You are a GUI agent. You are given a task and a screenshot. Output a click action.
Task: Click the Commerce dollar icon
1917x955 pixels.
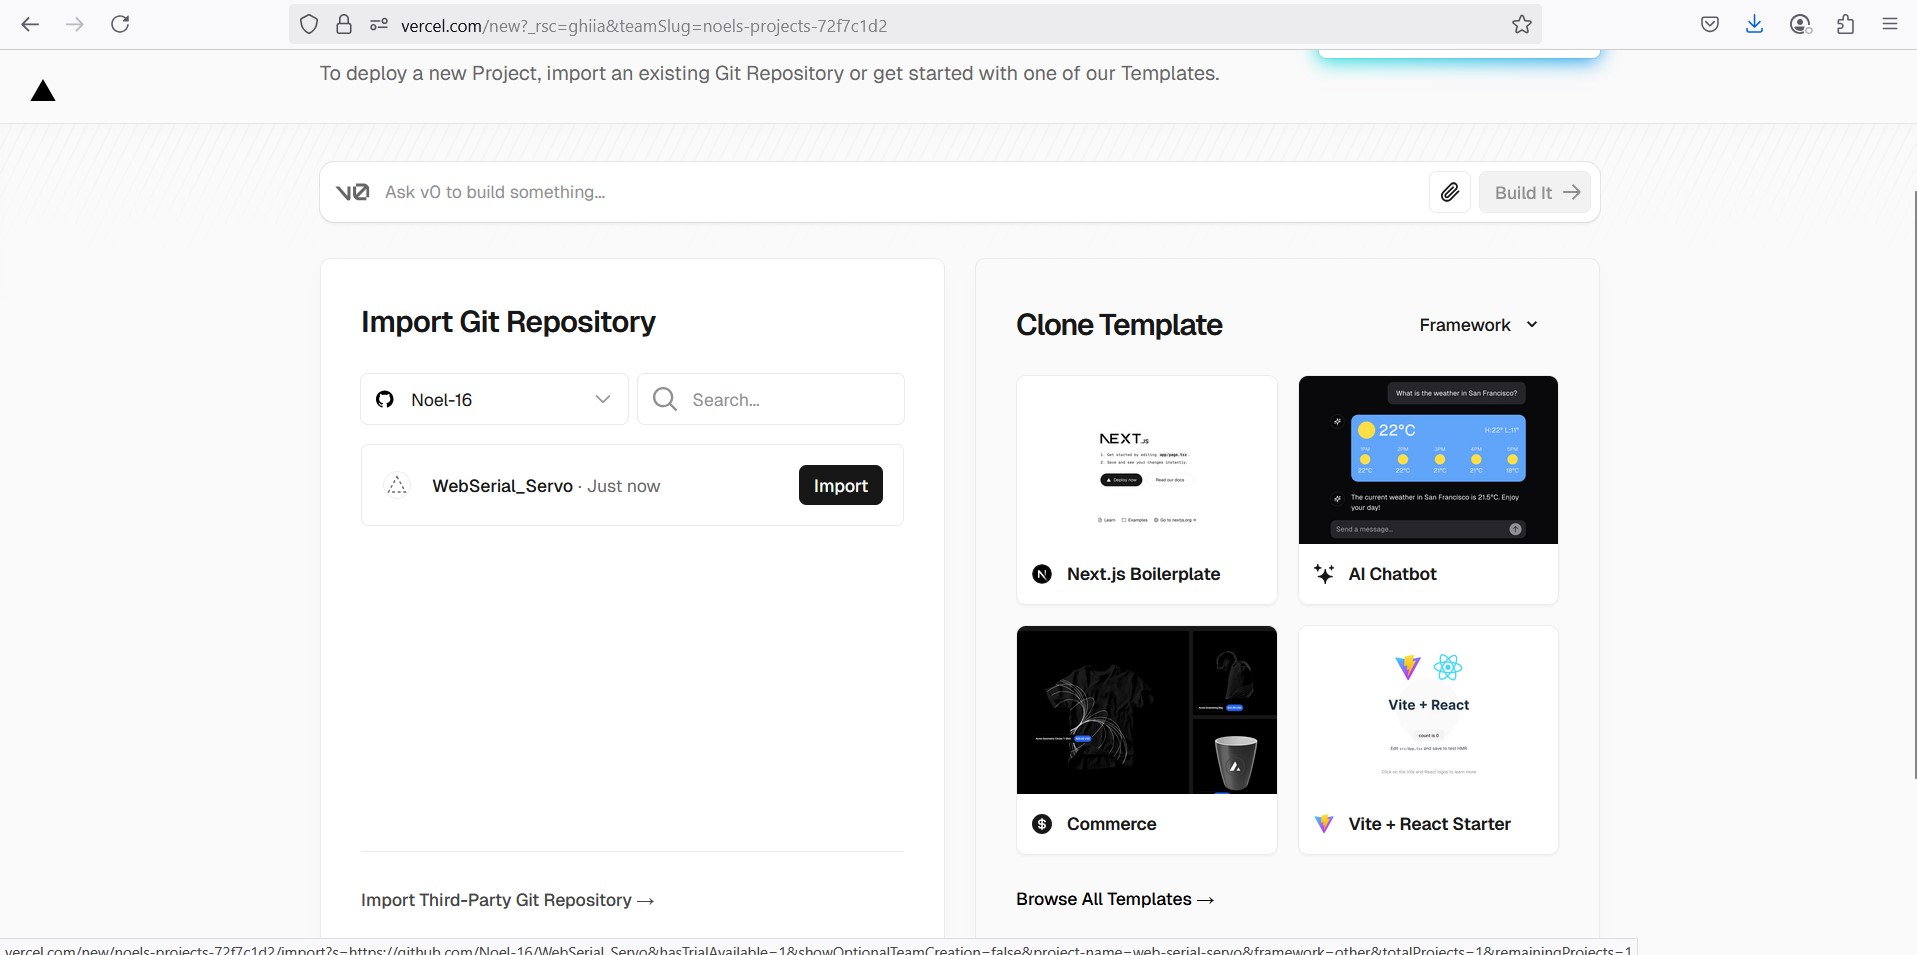coord(1042,824)
